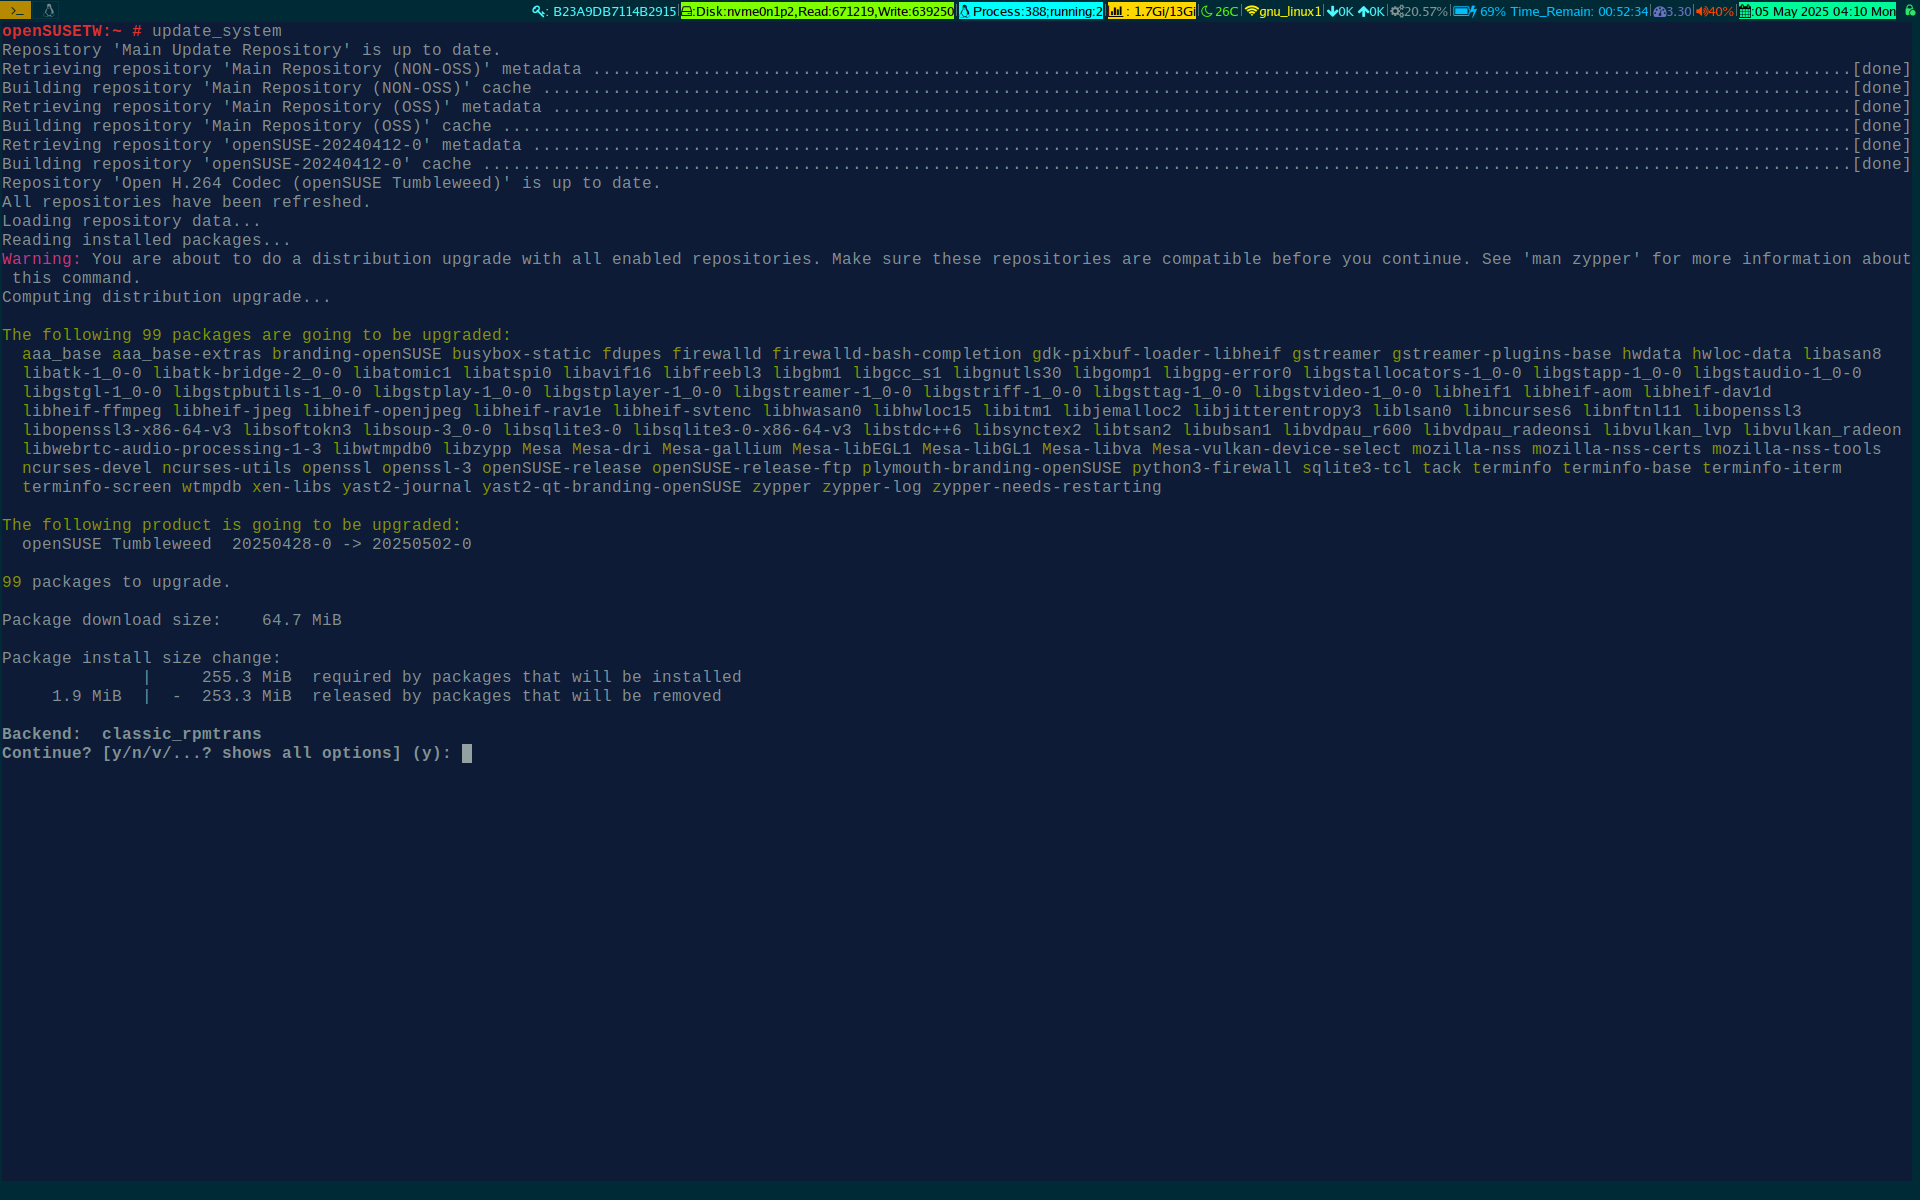Click the key icon beside B23A9DB7114B2915
The width and height of the screenshot is (1920, 1200).
coord(540,12)
